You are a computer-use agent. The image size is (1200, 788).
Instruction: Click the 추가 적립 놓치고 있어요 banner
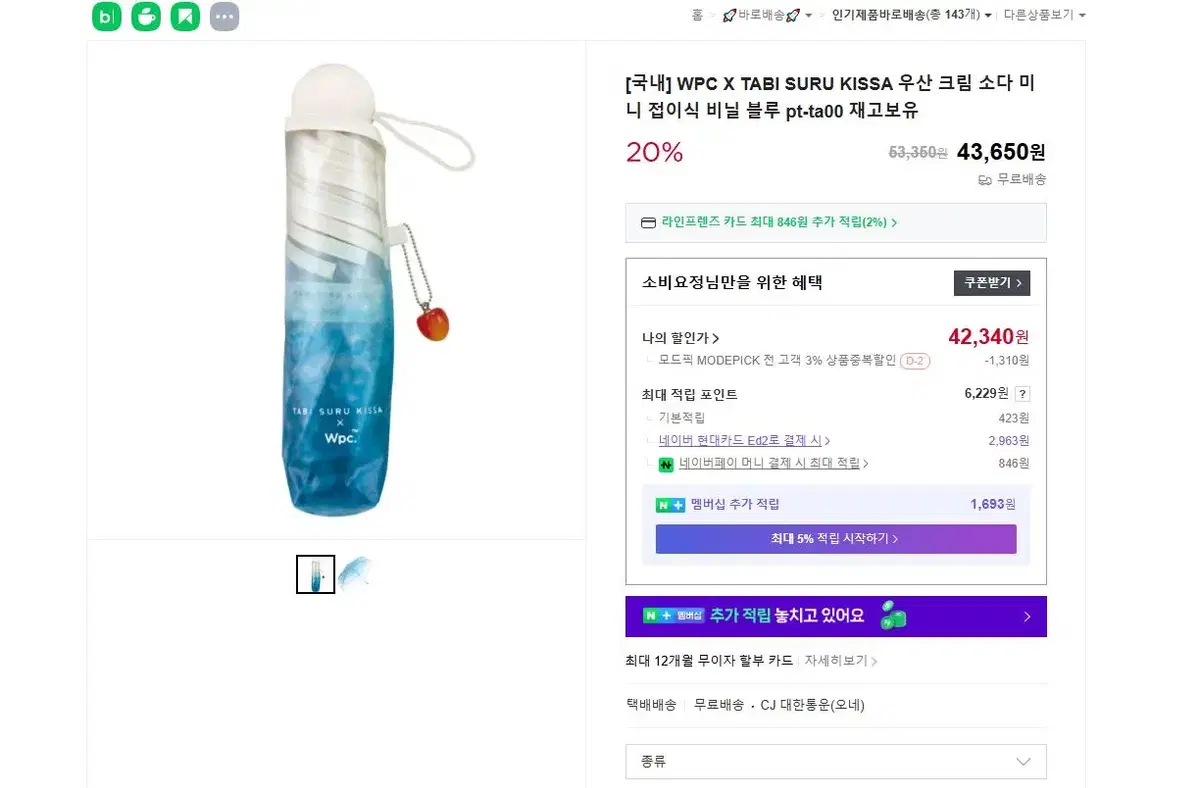click(x=835, y=616)
